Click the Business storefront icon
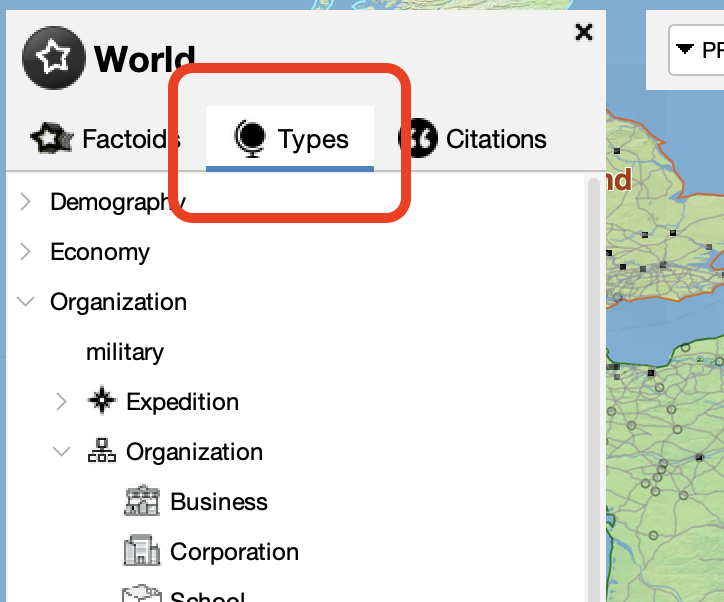The height and width of the screenshot is (602, 724). tap(142, 500)
